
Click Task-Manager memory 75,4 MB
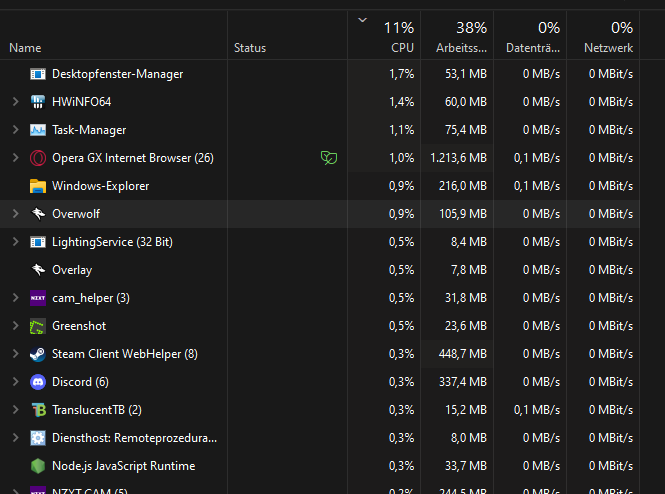pos(466,130)
